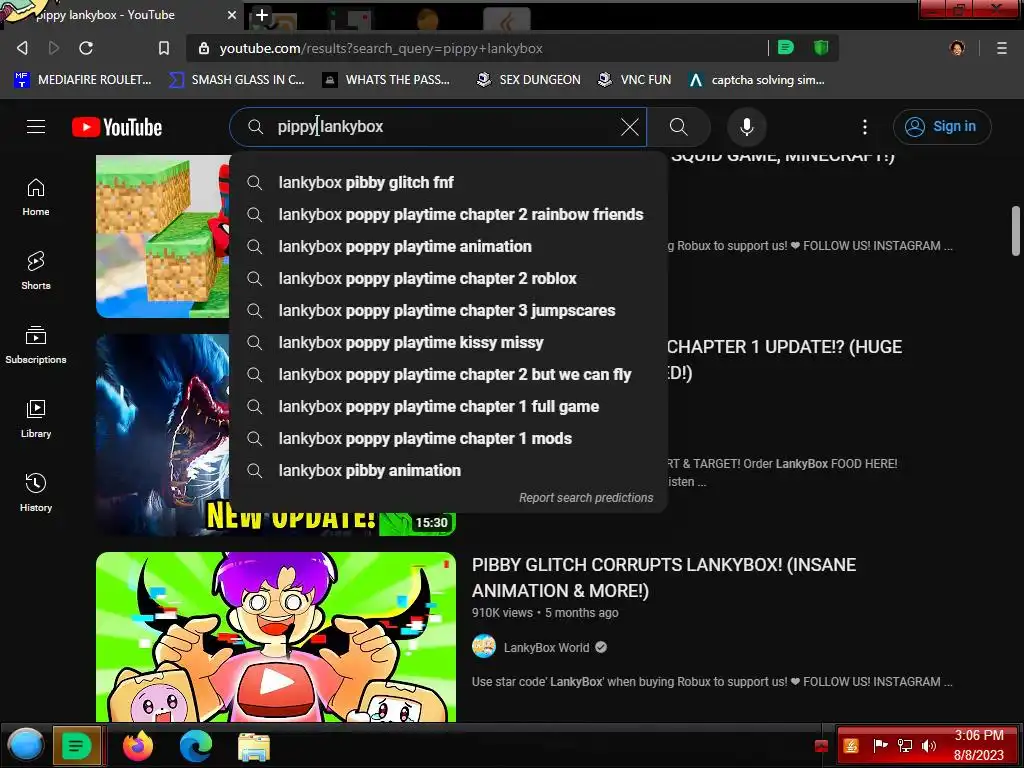
Task: Open the LankyBox World channel name
Action: click(546, 647)
